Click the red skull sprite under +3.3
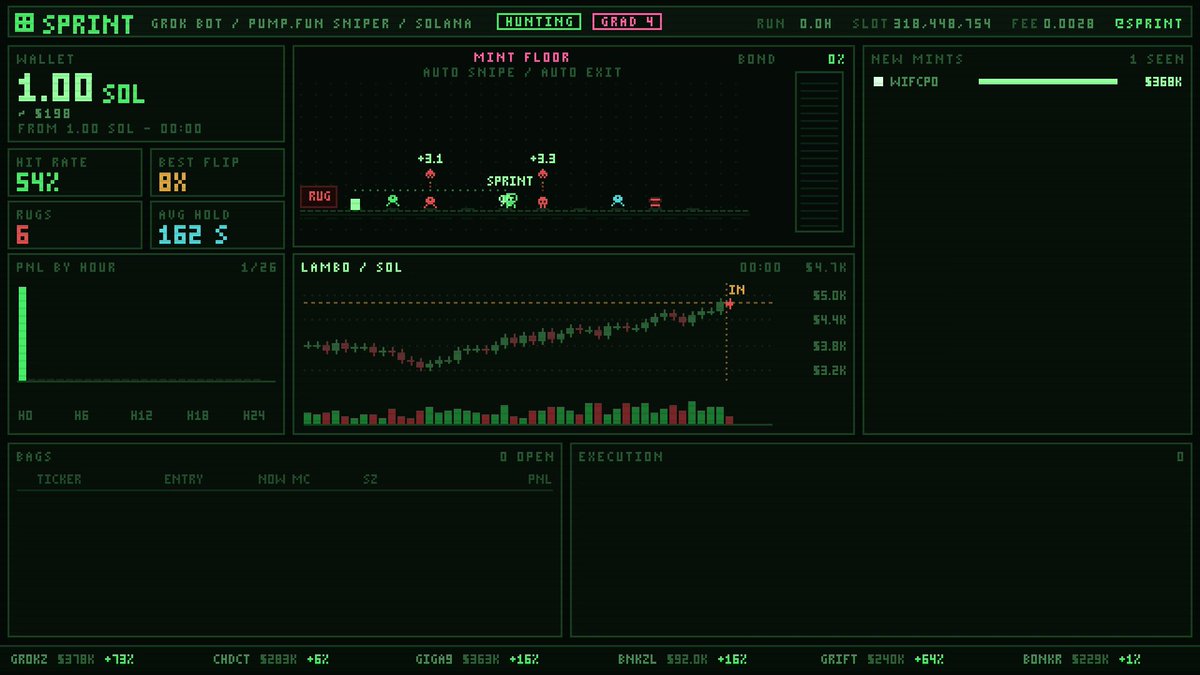This screenshot has height=675, width=1200. pyautogui.click(x=542, y=201)
